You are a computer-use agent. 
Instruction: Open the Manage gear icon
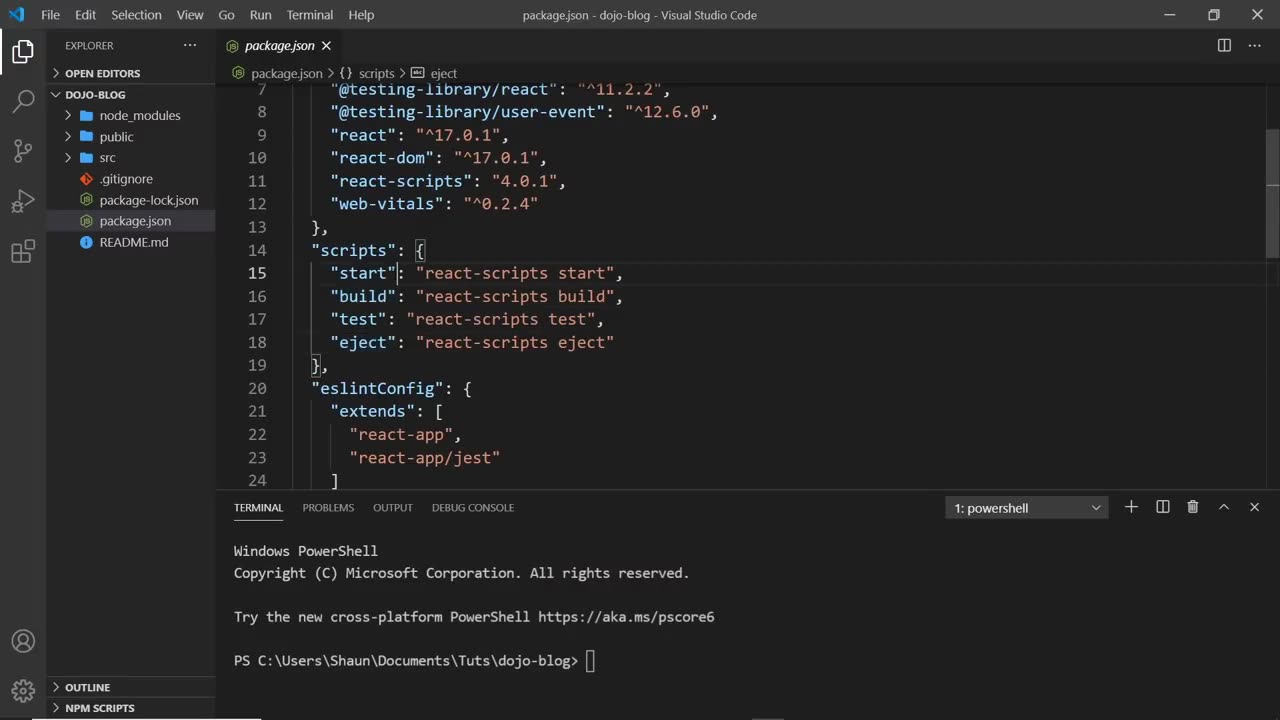pos(23,690)
